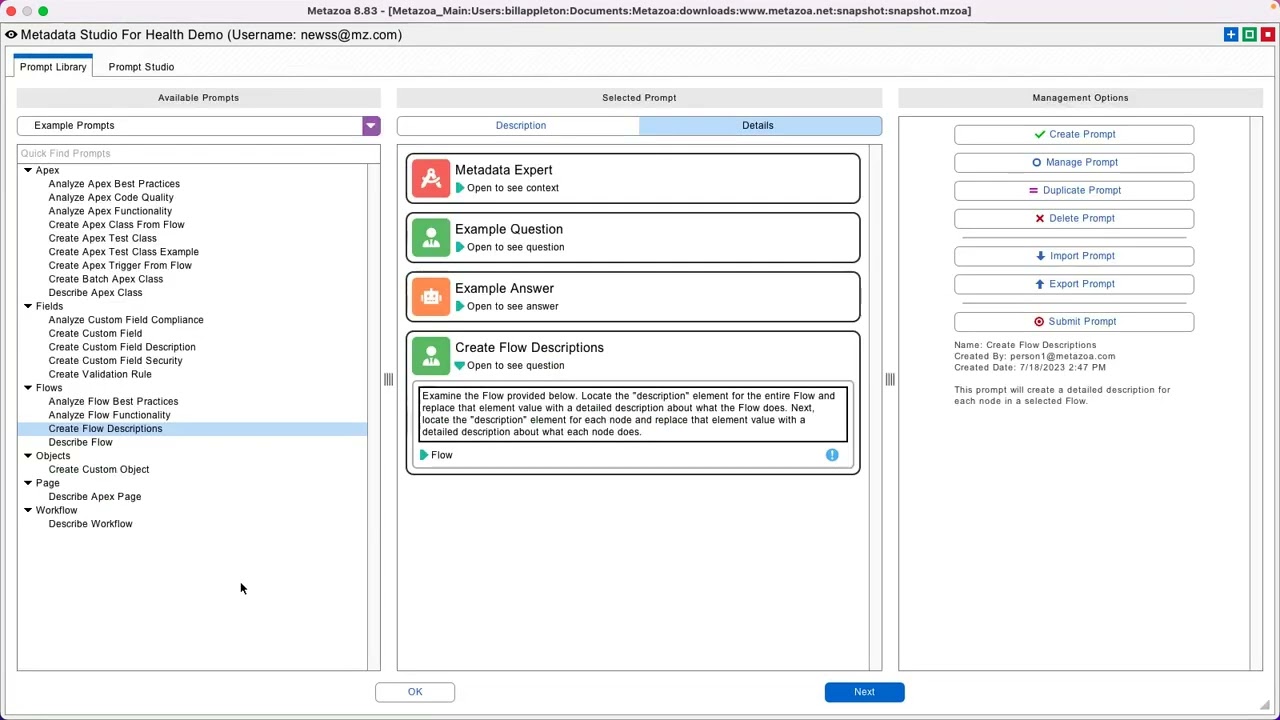Screen dimensions: 1280x720
Task: Select 'Analyze Custom Field Compliance' prompt
Action: click(126, 320)
